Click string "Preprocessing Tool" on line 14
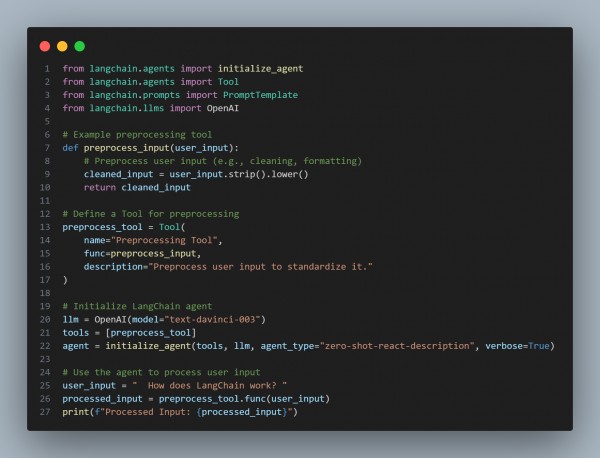 coord(164,240)
